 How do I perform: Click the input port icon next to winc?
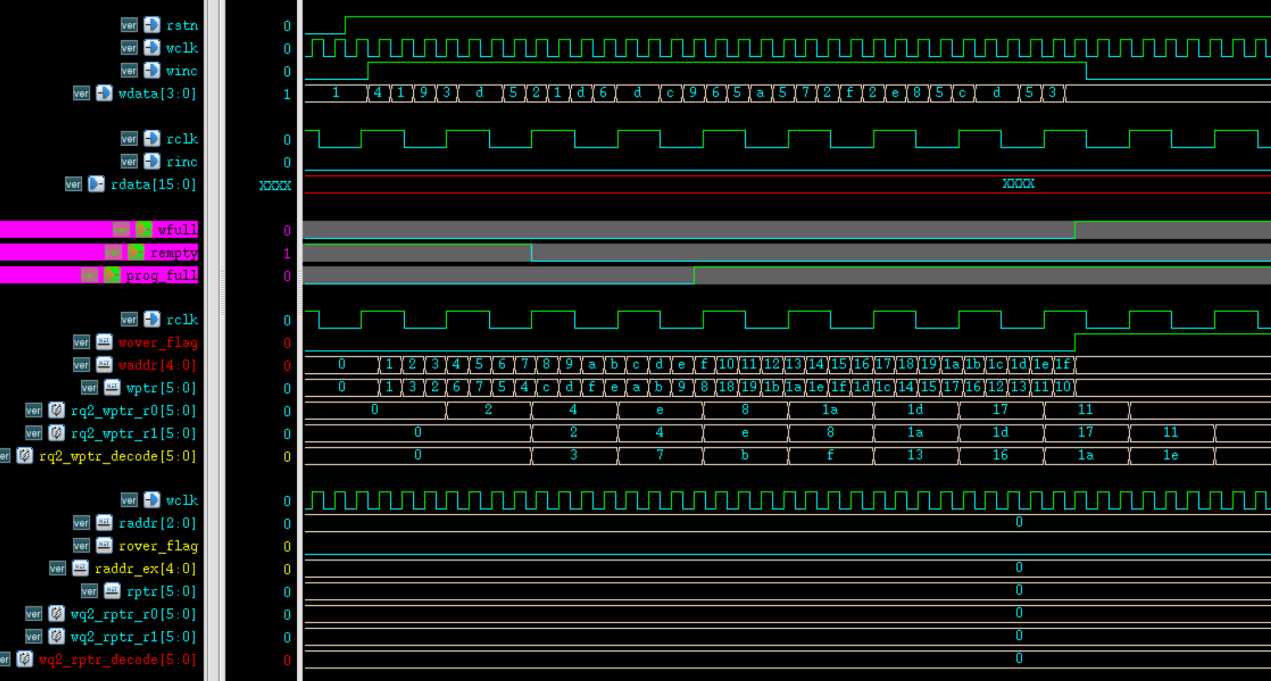click(x=152, y=70)
